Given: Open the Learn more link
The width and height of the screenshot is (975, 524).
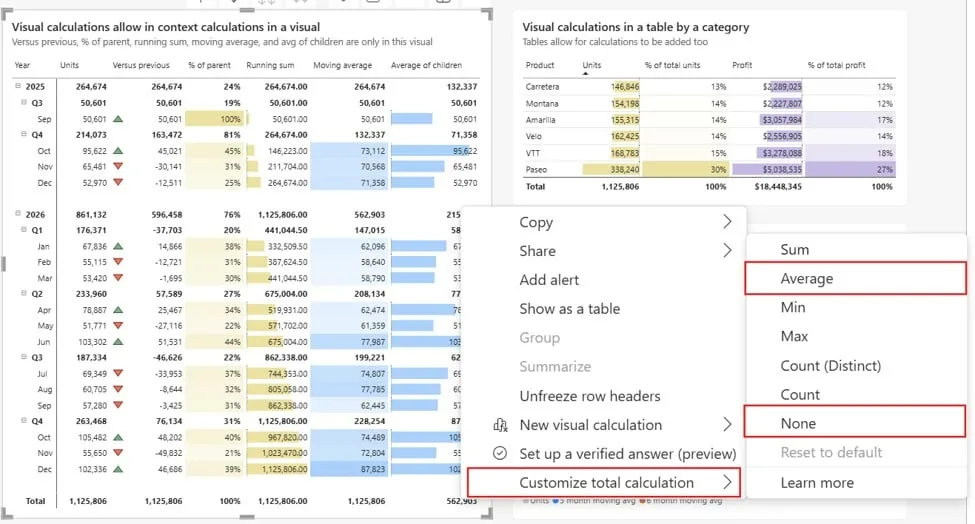Looking at the screenshot, I should [817, 483].
